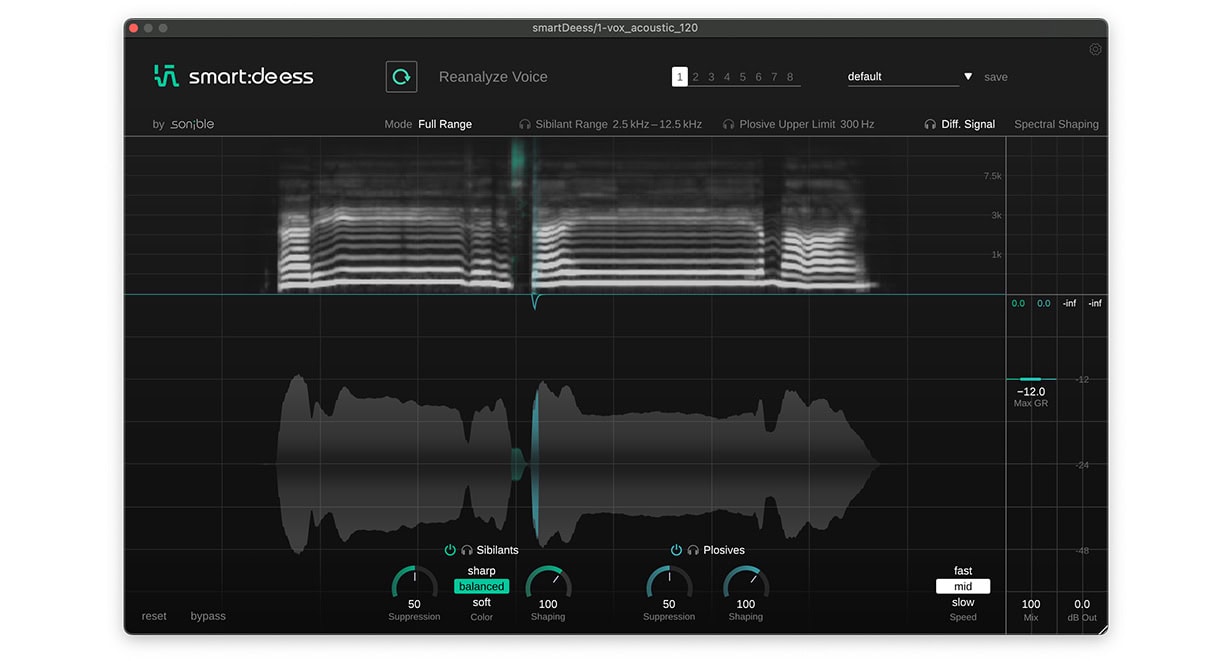Viewport: 1232px width, 661px height.
Task: Select the sharp color option
Action: 481,571
